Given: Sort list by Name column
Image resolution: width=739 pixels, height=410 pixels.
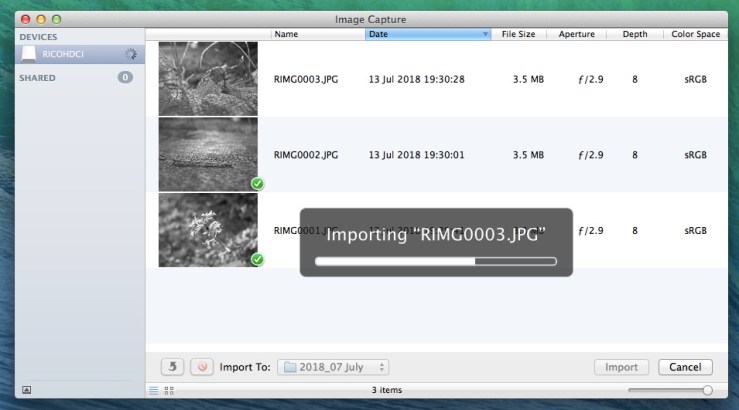Looking at the screenshot, I should 317,34.
